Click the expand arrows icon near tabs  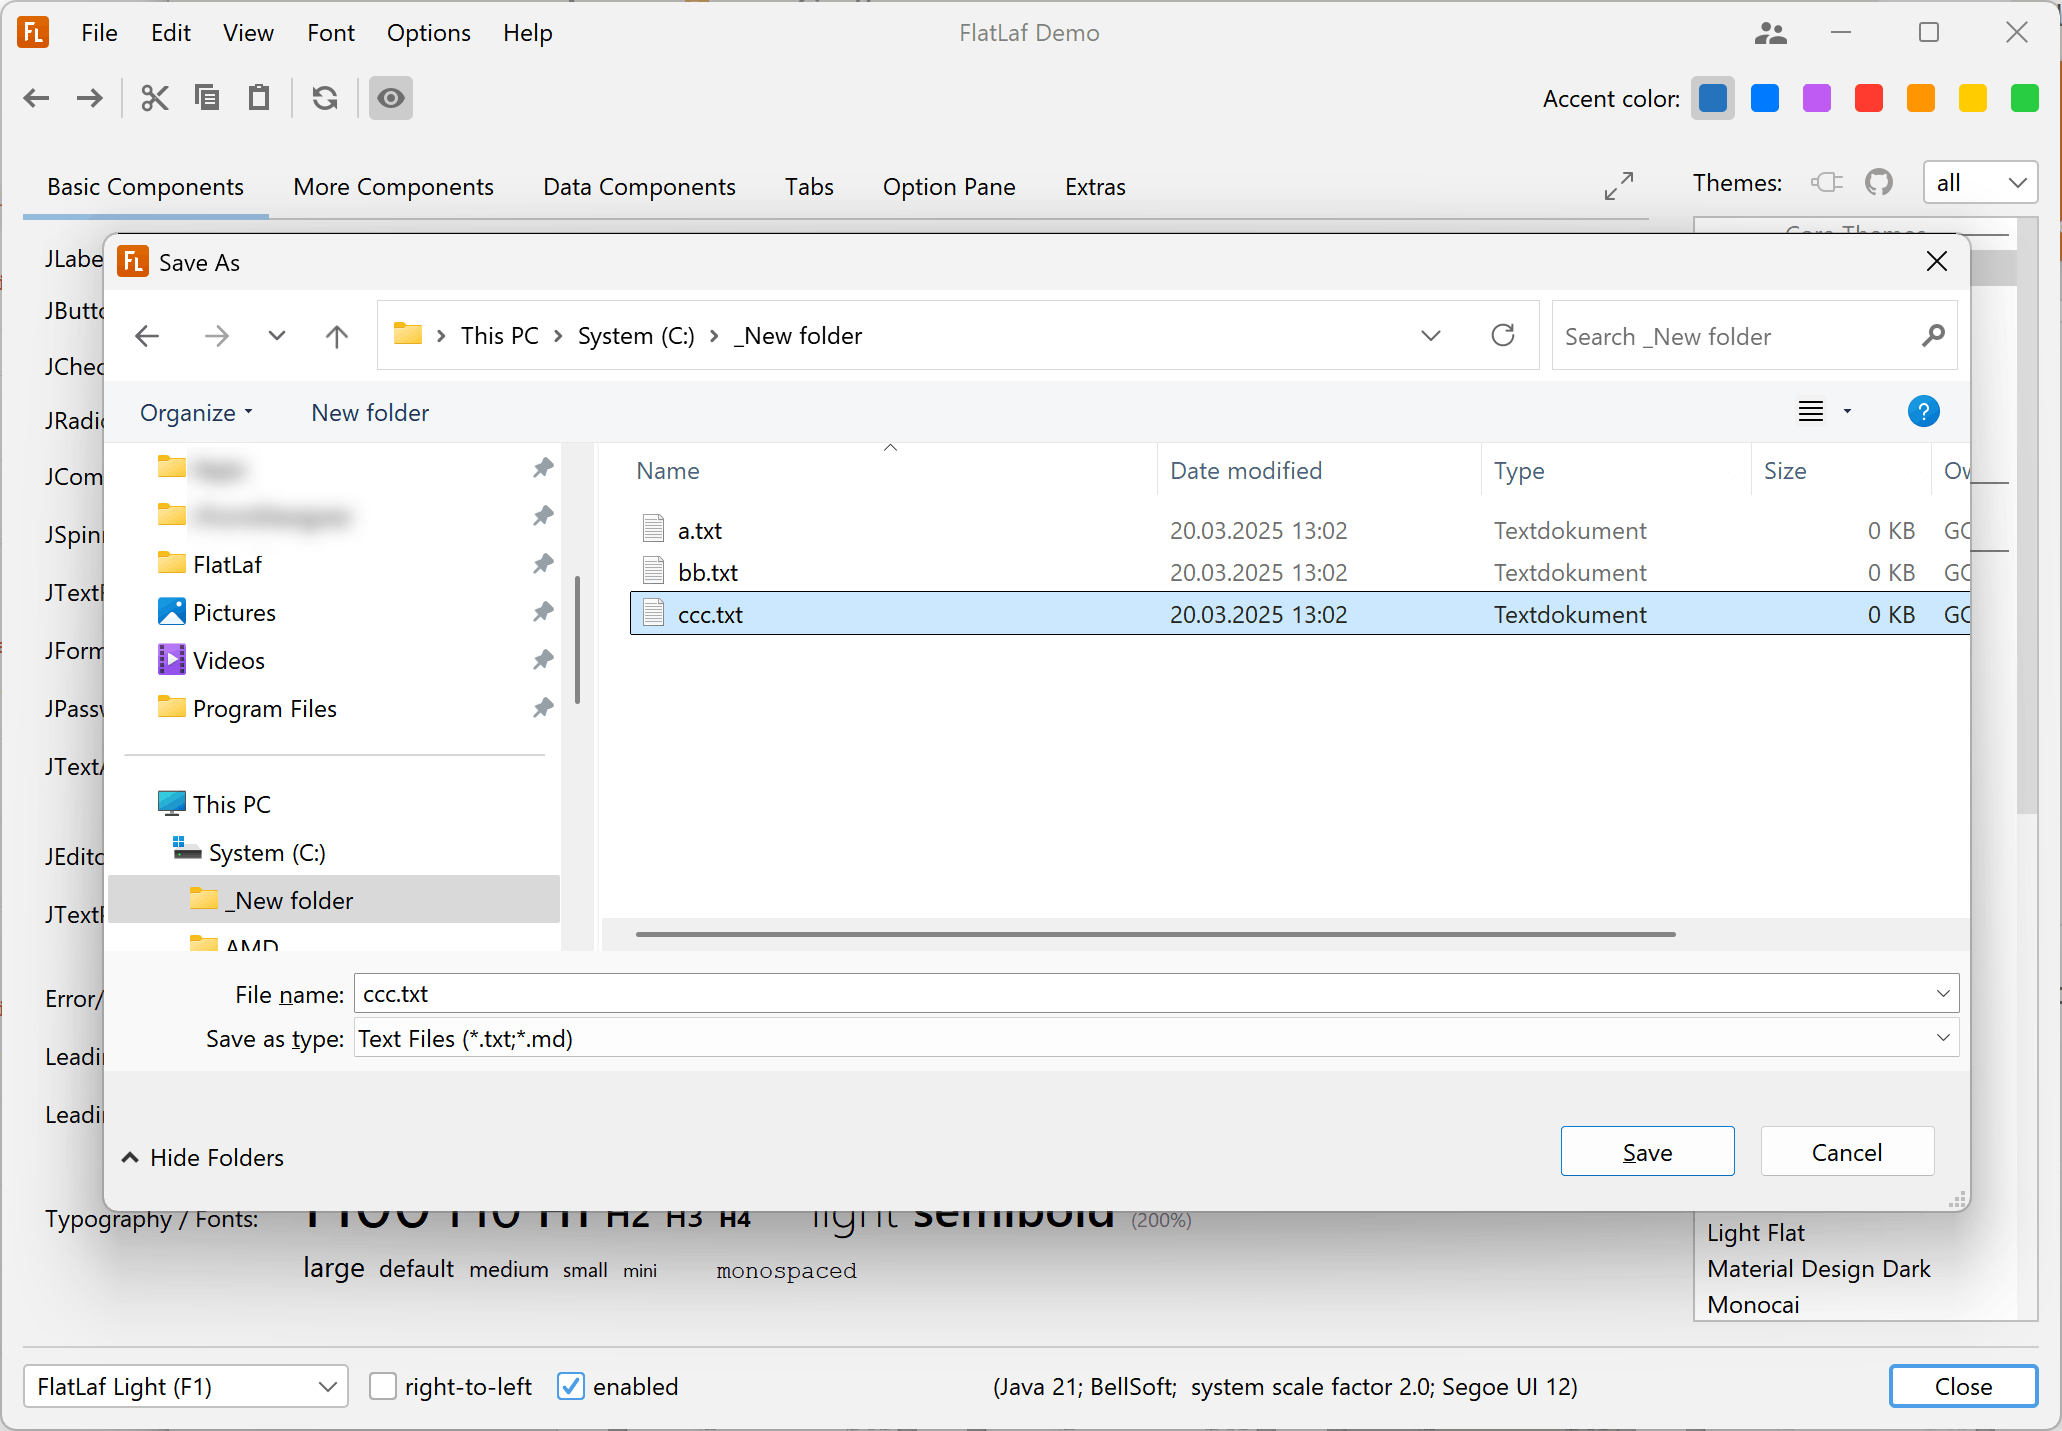(x=1619, y=185)
